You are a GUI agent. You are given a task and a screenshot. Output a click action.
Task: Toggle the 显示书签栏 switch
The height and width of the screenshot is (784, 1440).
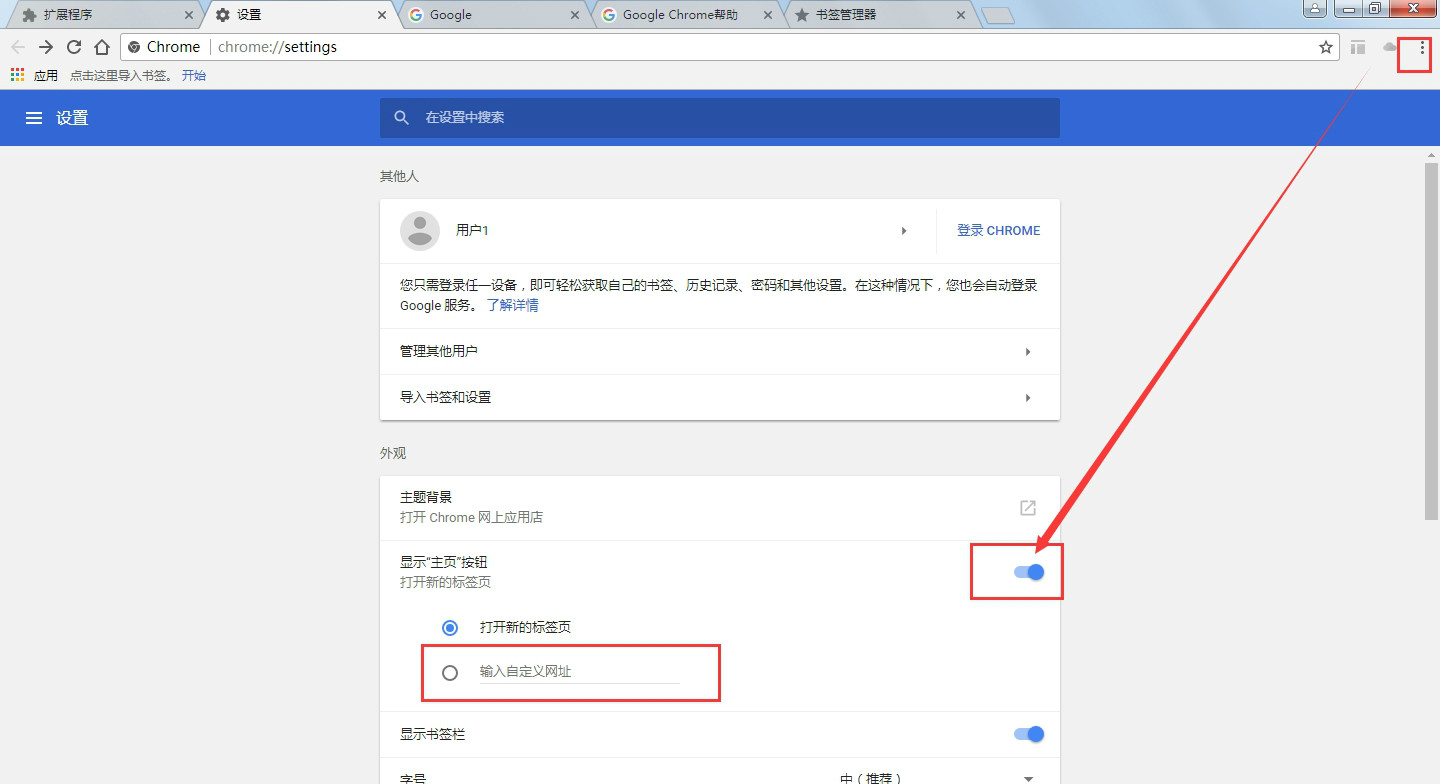1029,734
